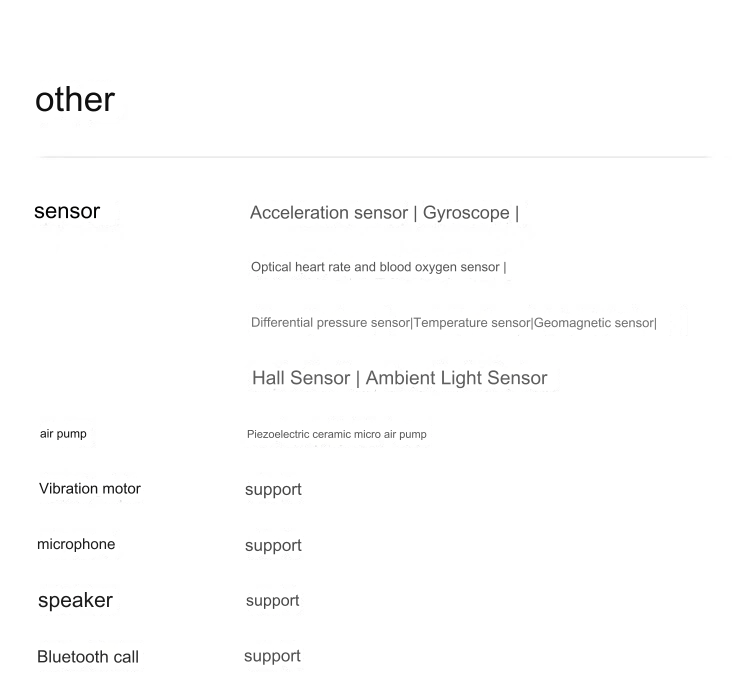Click 'support' next to Bluetooth call
750x688 pixels.
click(272, 656)
